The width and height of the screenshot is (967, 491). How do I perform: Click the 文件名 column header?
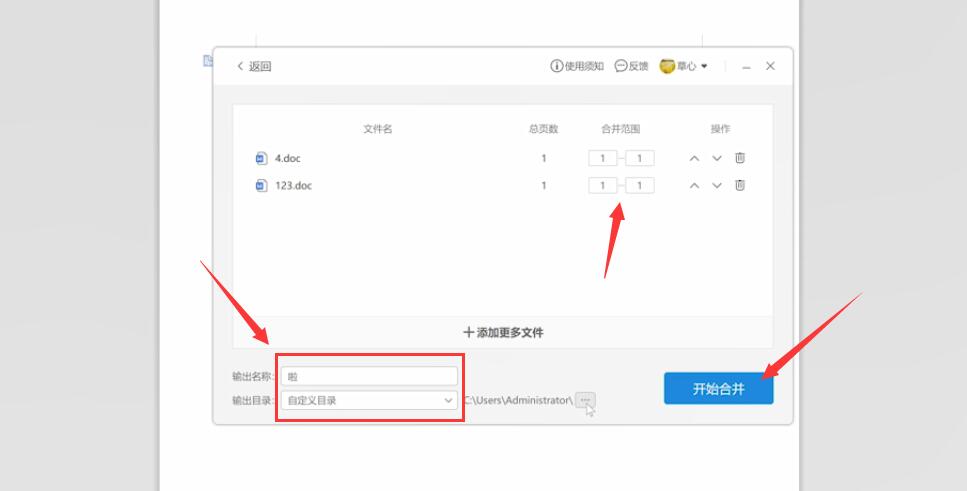click(x=377, y=129)
